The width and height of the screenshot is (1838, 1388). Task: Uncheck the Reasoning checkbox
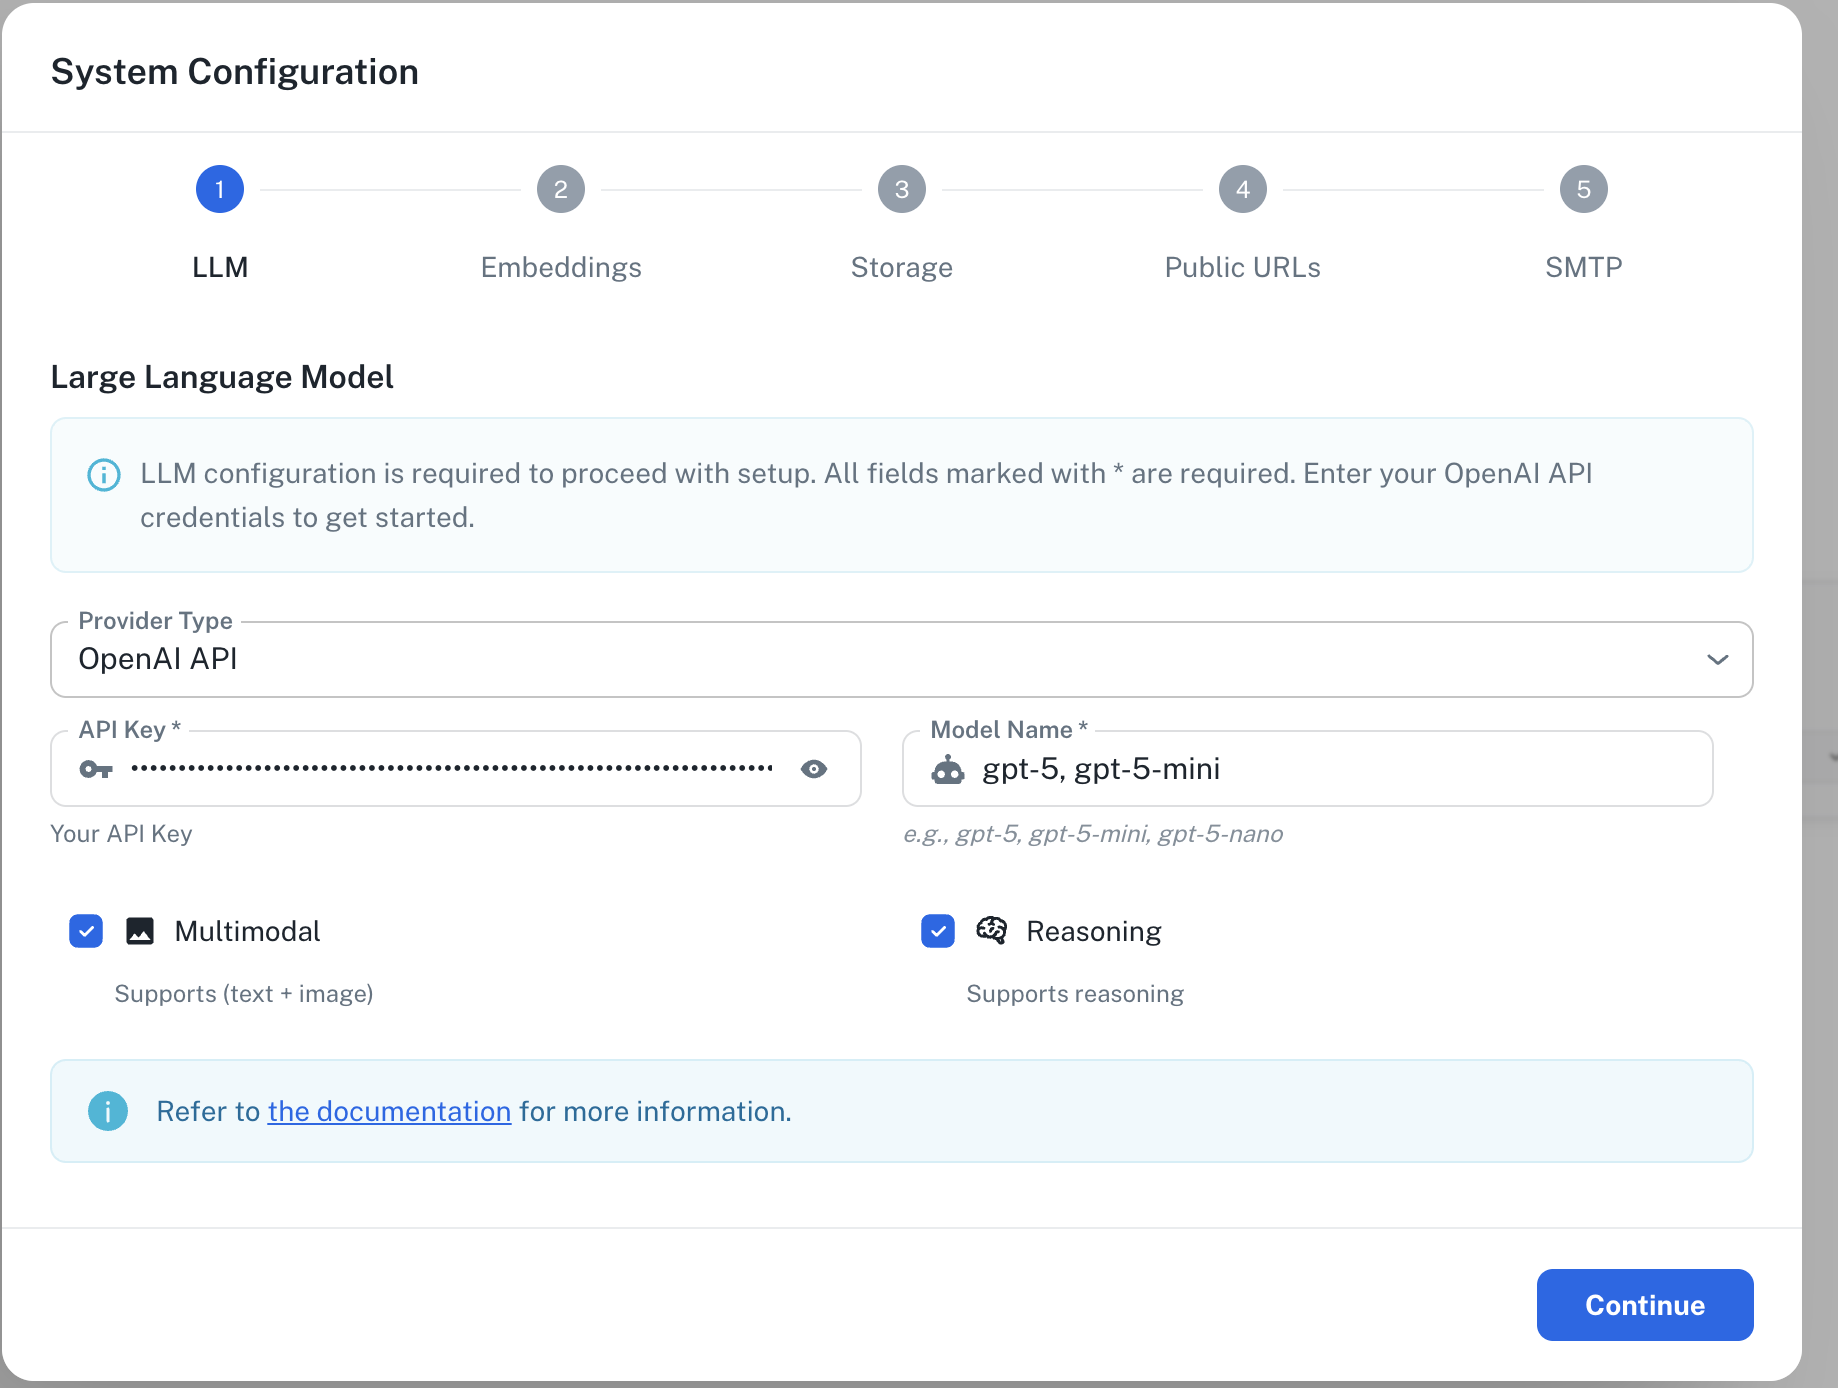pyautogui.click(x=937, y=931)
